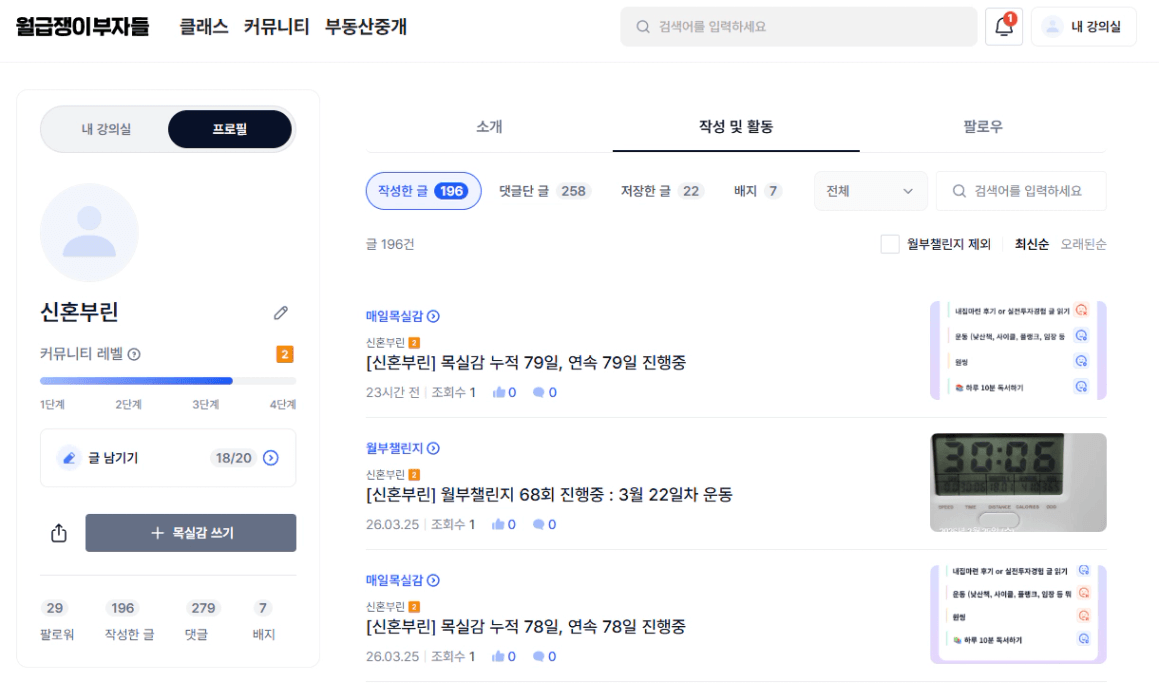
Task: Select the 댓글단 글 filter tab
Action: [544, 191]
